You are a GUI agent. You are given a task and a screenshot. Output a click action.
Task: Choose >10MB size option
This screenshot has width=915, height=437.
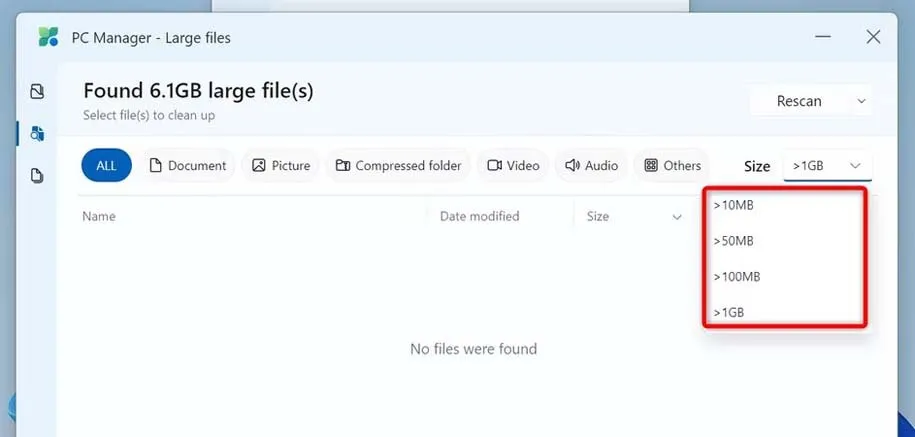733,205
